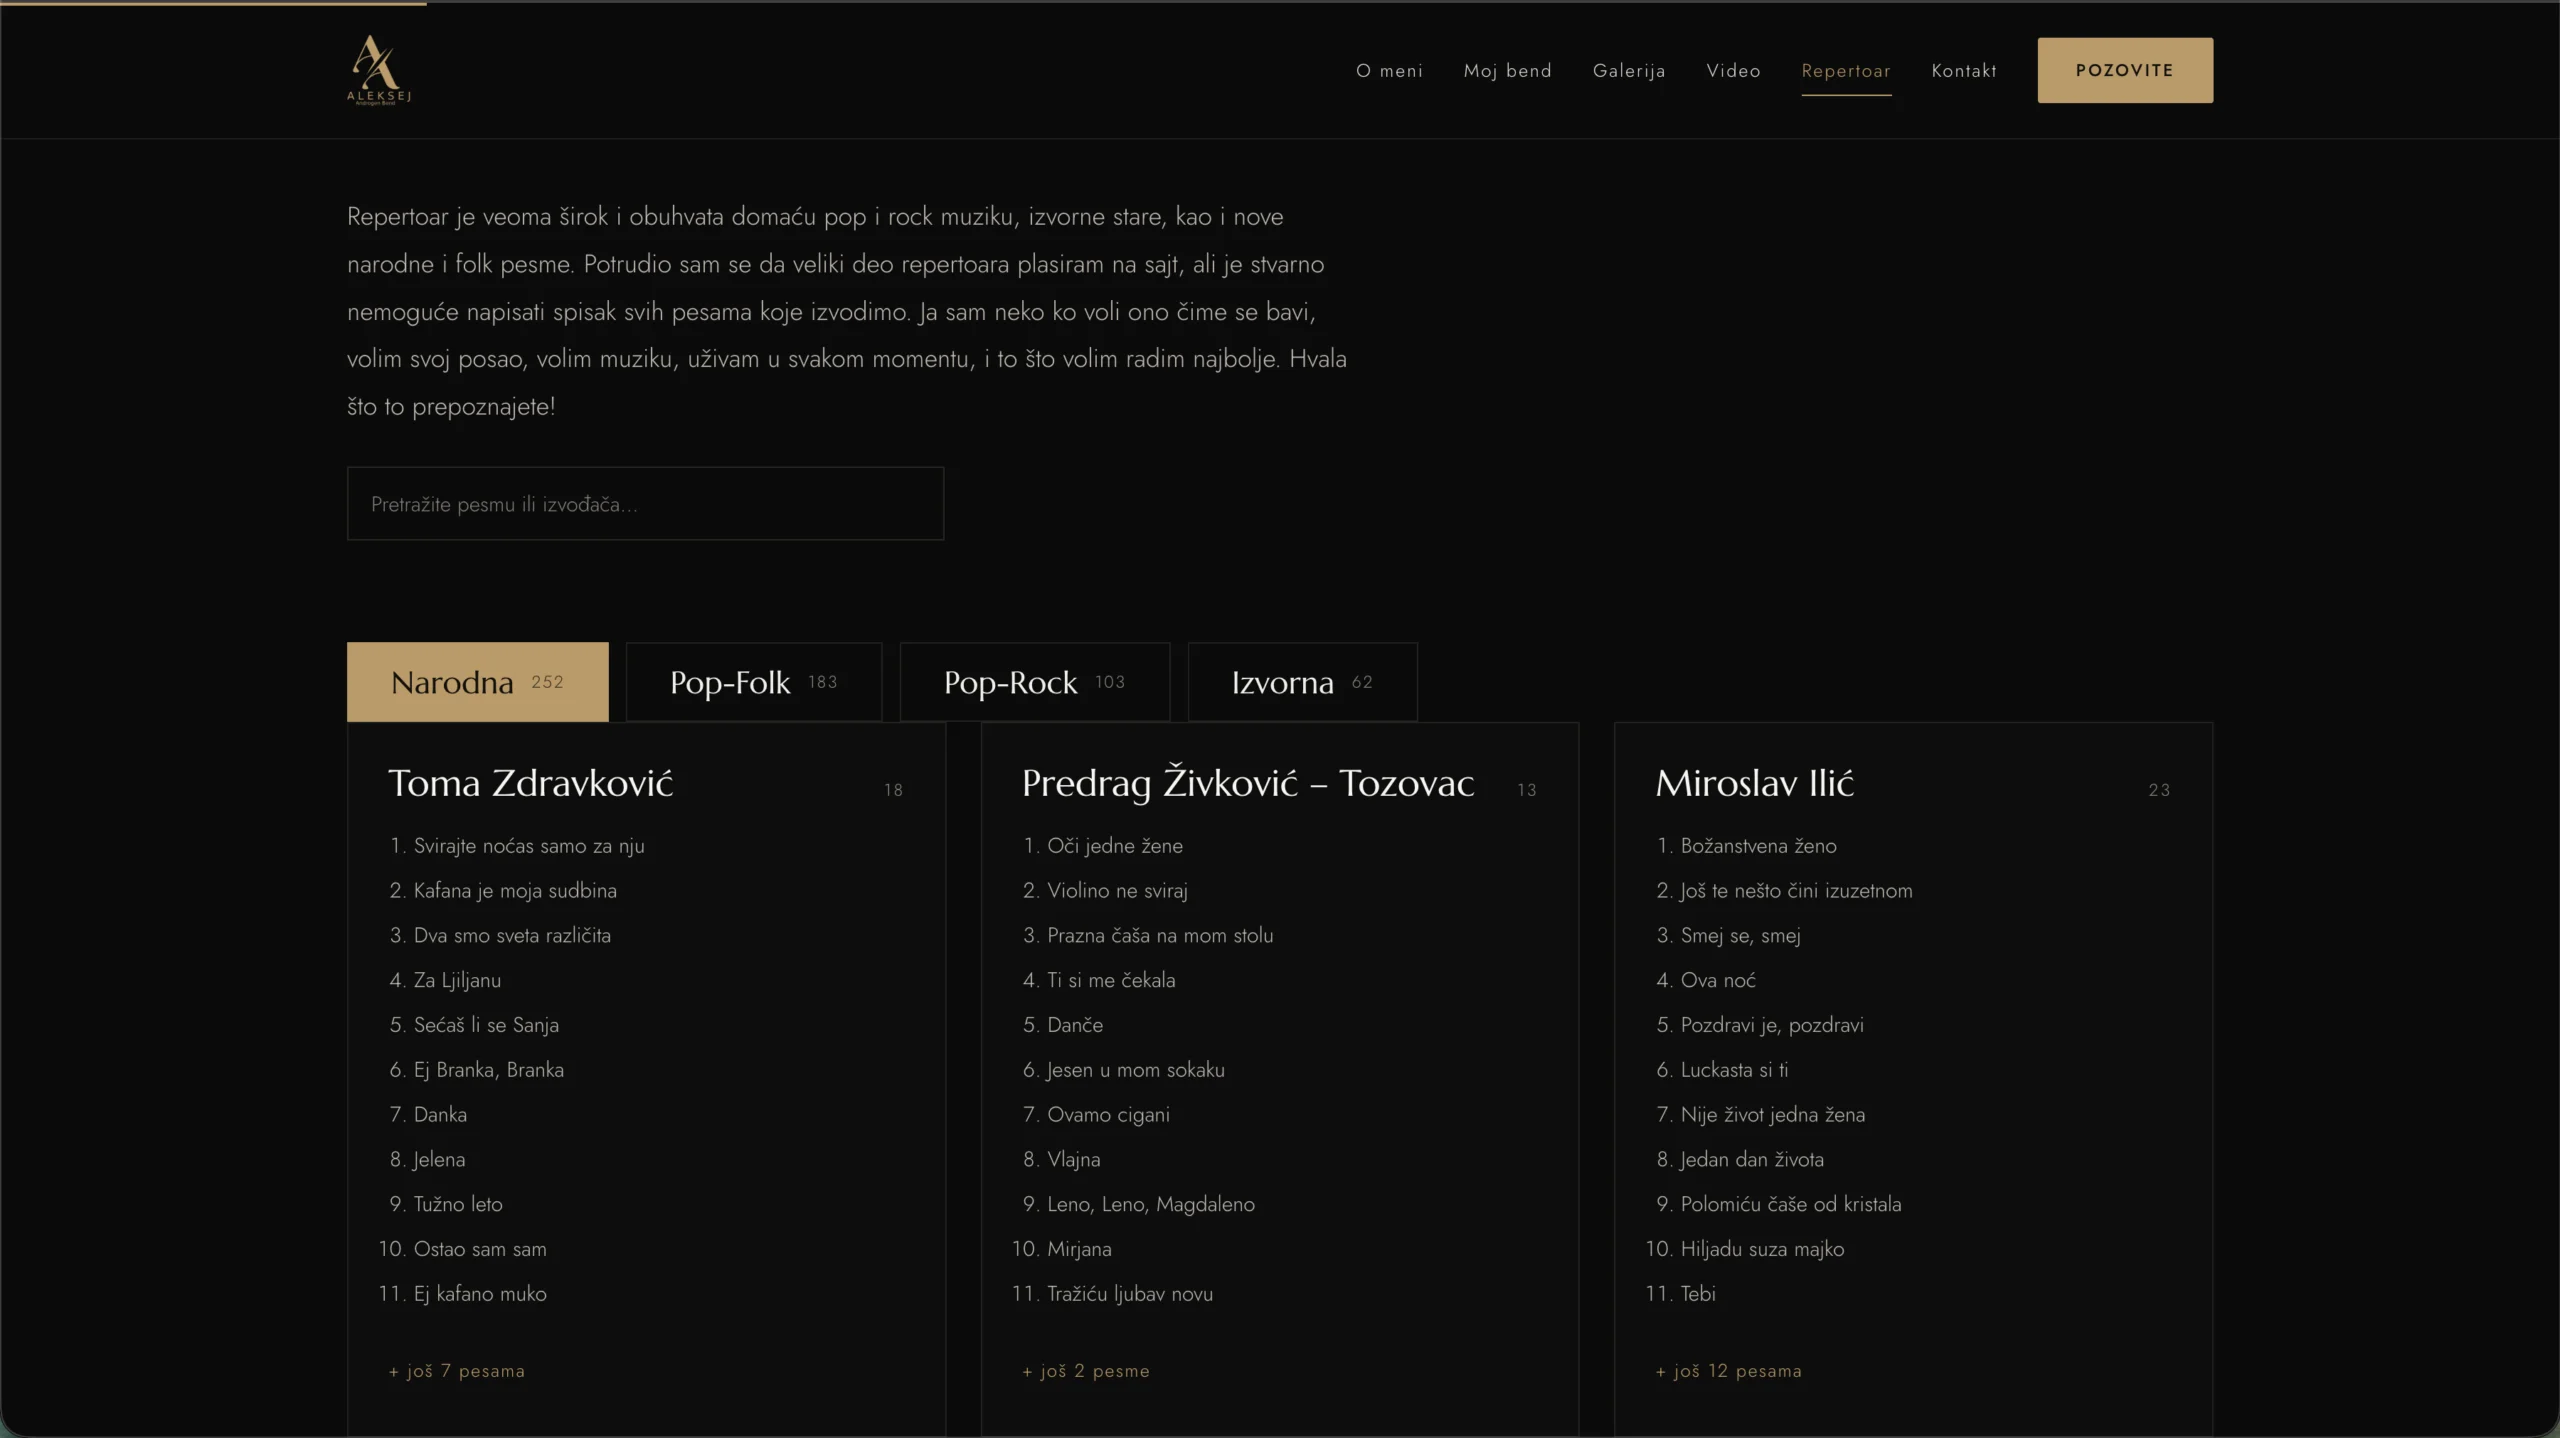2560x1438 pixels.
Task: Select song 'Ovamo cigani'
Action: click(x=1108, y=1115)
